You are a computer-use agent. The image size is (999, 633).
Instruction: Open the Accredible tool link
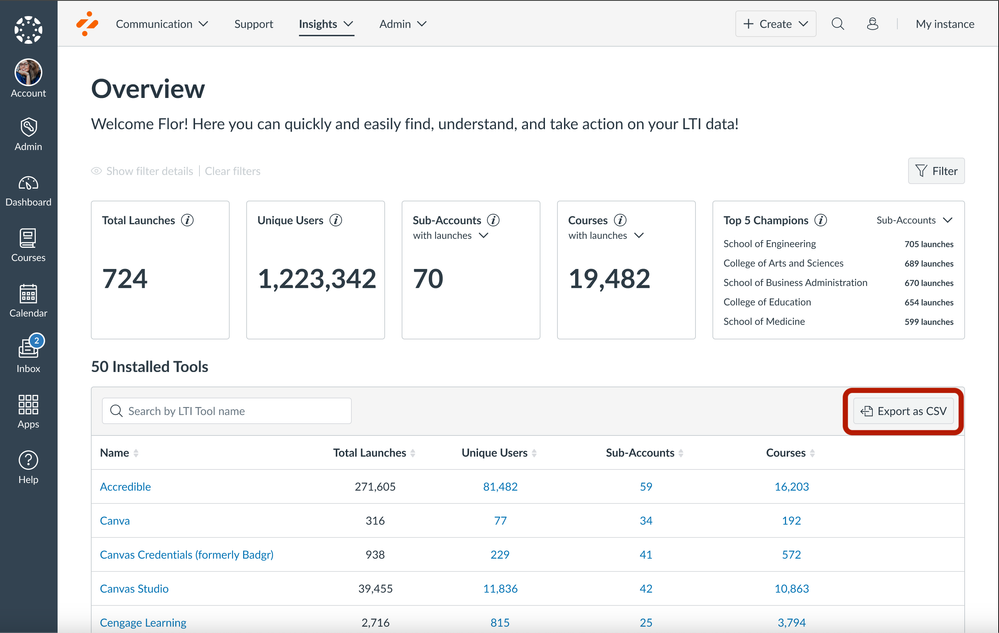tap(125, 487)
